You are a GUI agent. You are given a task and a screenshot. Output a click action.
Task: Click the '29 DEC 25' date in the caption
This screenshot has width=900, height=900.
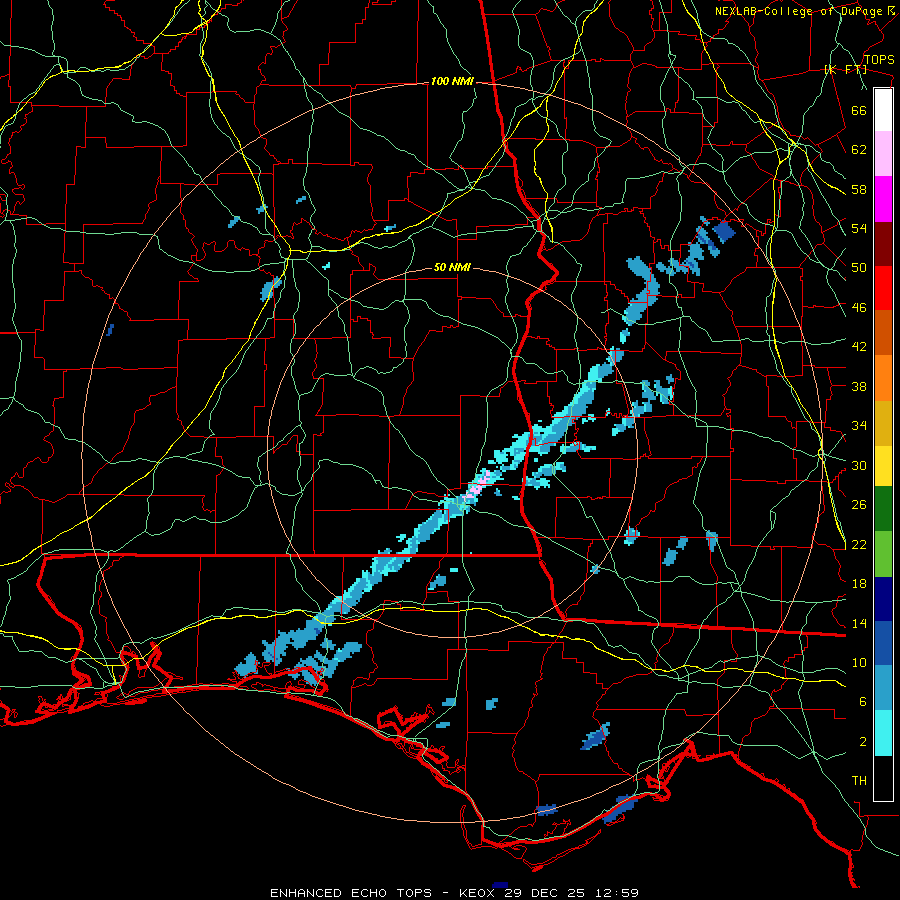[547, 893]
